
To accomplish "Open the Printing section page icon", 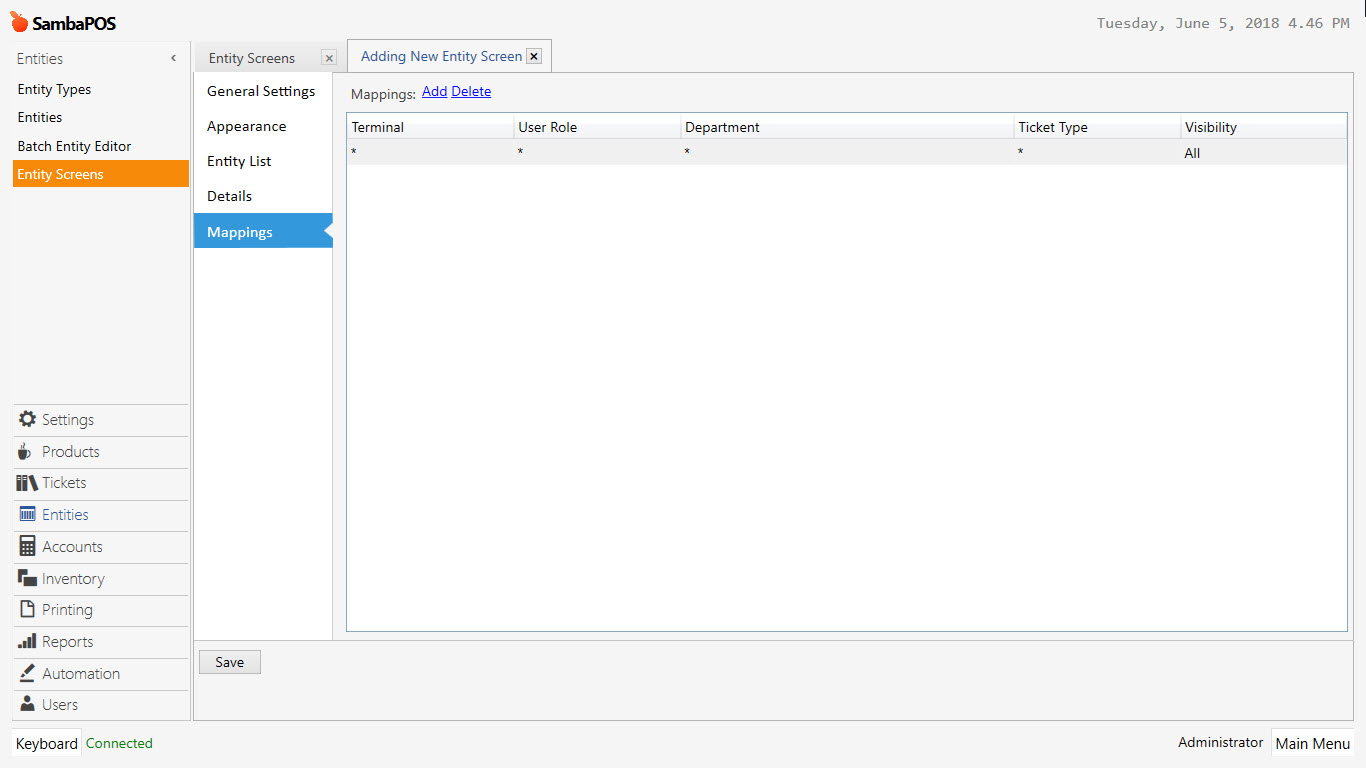I will pos(27,610).
